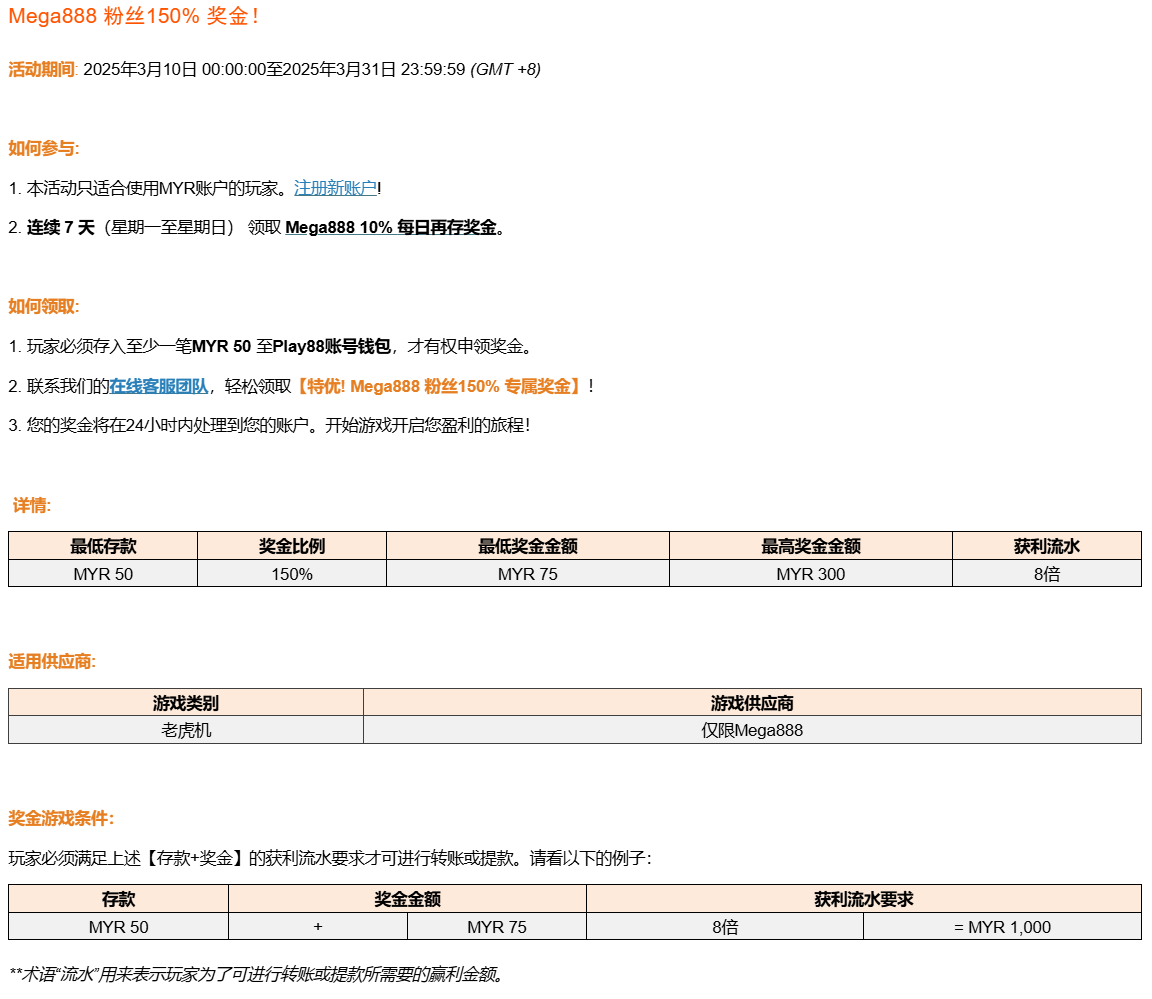Image resolution: width=1152 pixels, height=999 pixels.
Task: Click the Mega888 粉丝150% 奖金 page title
Action: (133, 17)
